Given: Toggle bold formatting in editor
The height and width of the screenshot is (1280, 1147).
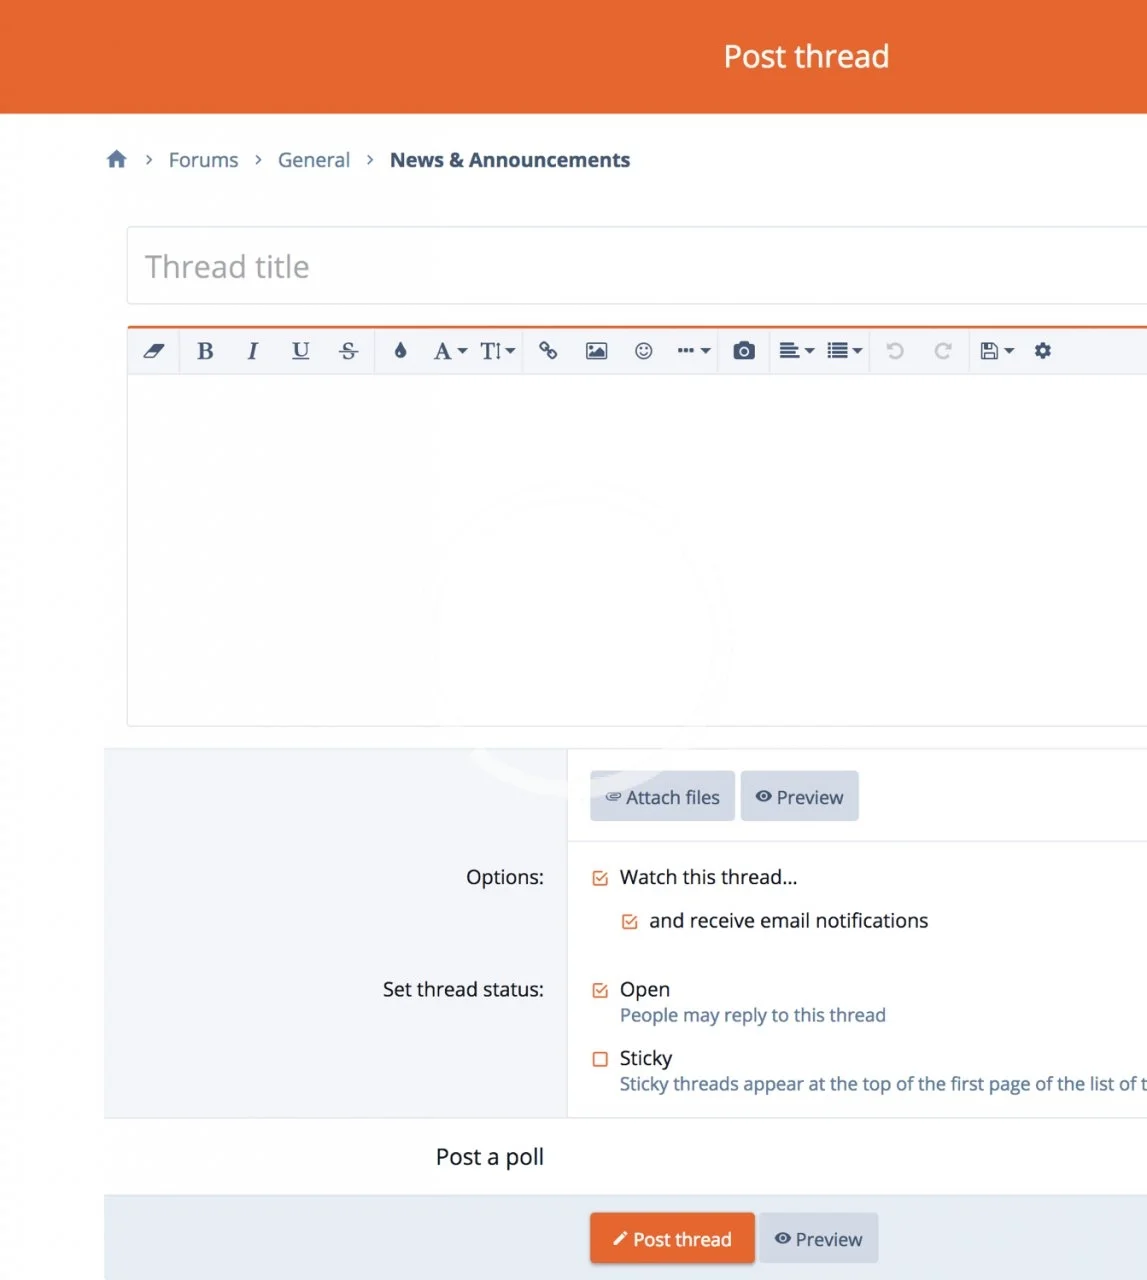Looking at the screenshot, I should point(205,351).
